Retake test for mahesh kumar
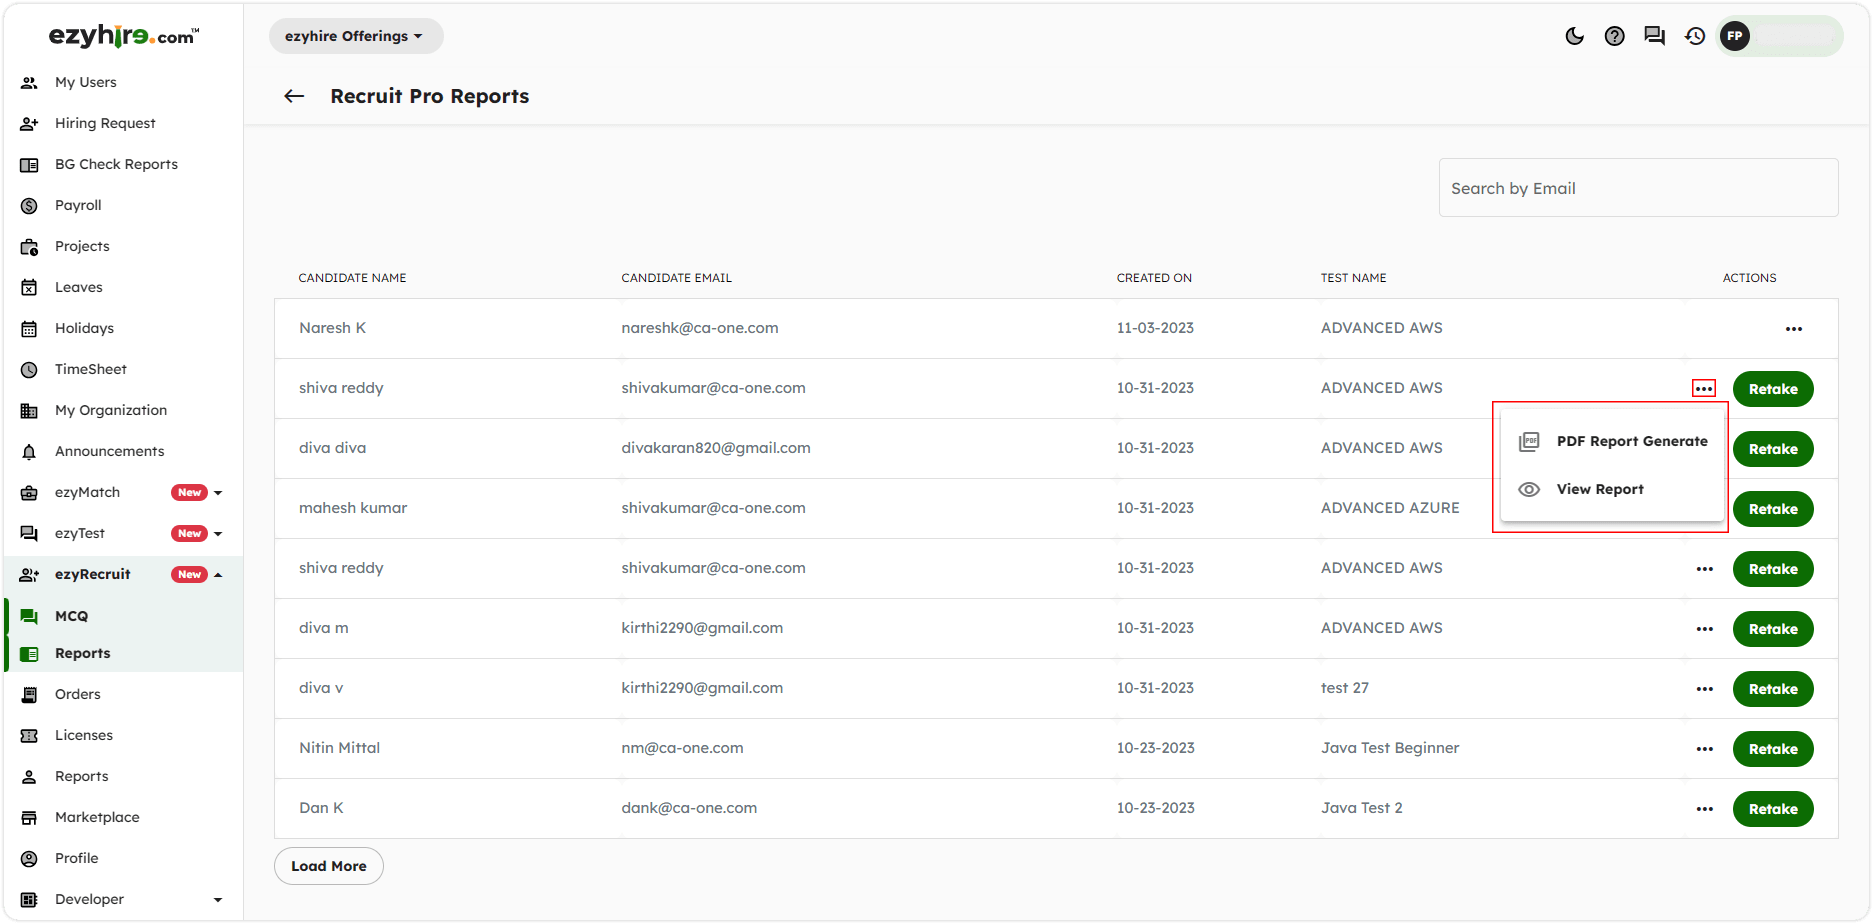The height and width of the screenshot is (924, 1873). click(1773, 509)
